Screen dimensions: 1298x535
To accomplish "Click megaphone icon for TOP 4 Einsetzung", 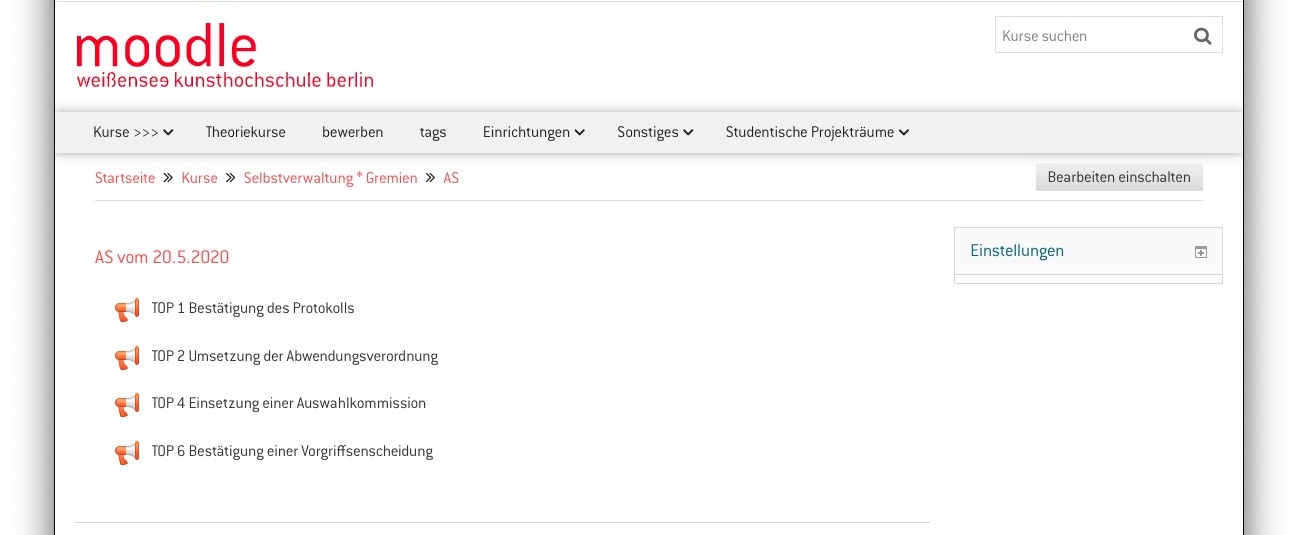I will pos(127,405).
